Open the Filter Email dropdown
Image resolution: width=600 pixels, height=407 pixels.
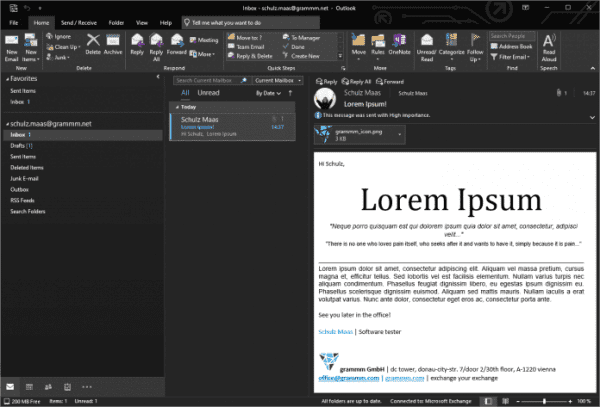point(510,57)
